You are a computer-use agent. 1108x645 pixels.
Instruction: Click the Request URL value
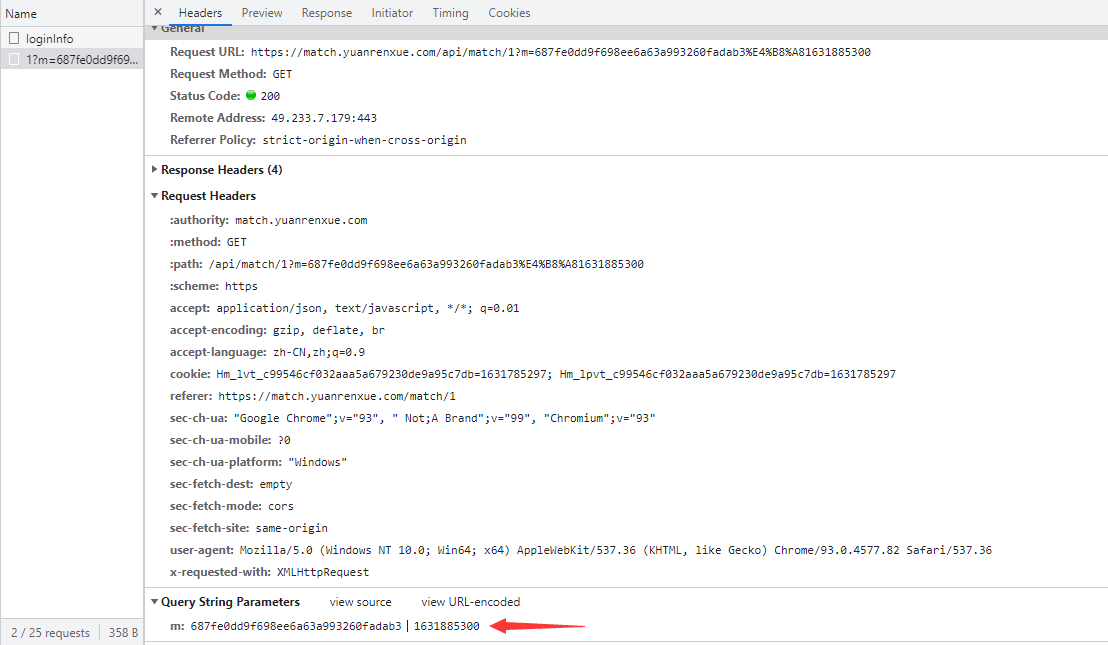(x=560, y=52)
